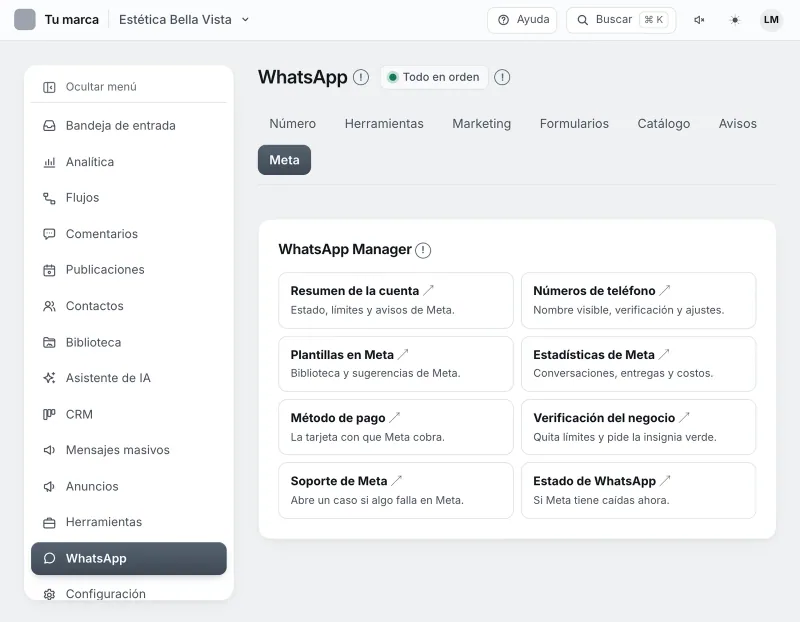
Task: Click description text 'La tarjeta con que Meta cobra.'
Action: (x=367, y=437)
